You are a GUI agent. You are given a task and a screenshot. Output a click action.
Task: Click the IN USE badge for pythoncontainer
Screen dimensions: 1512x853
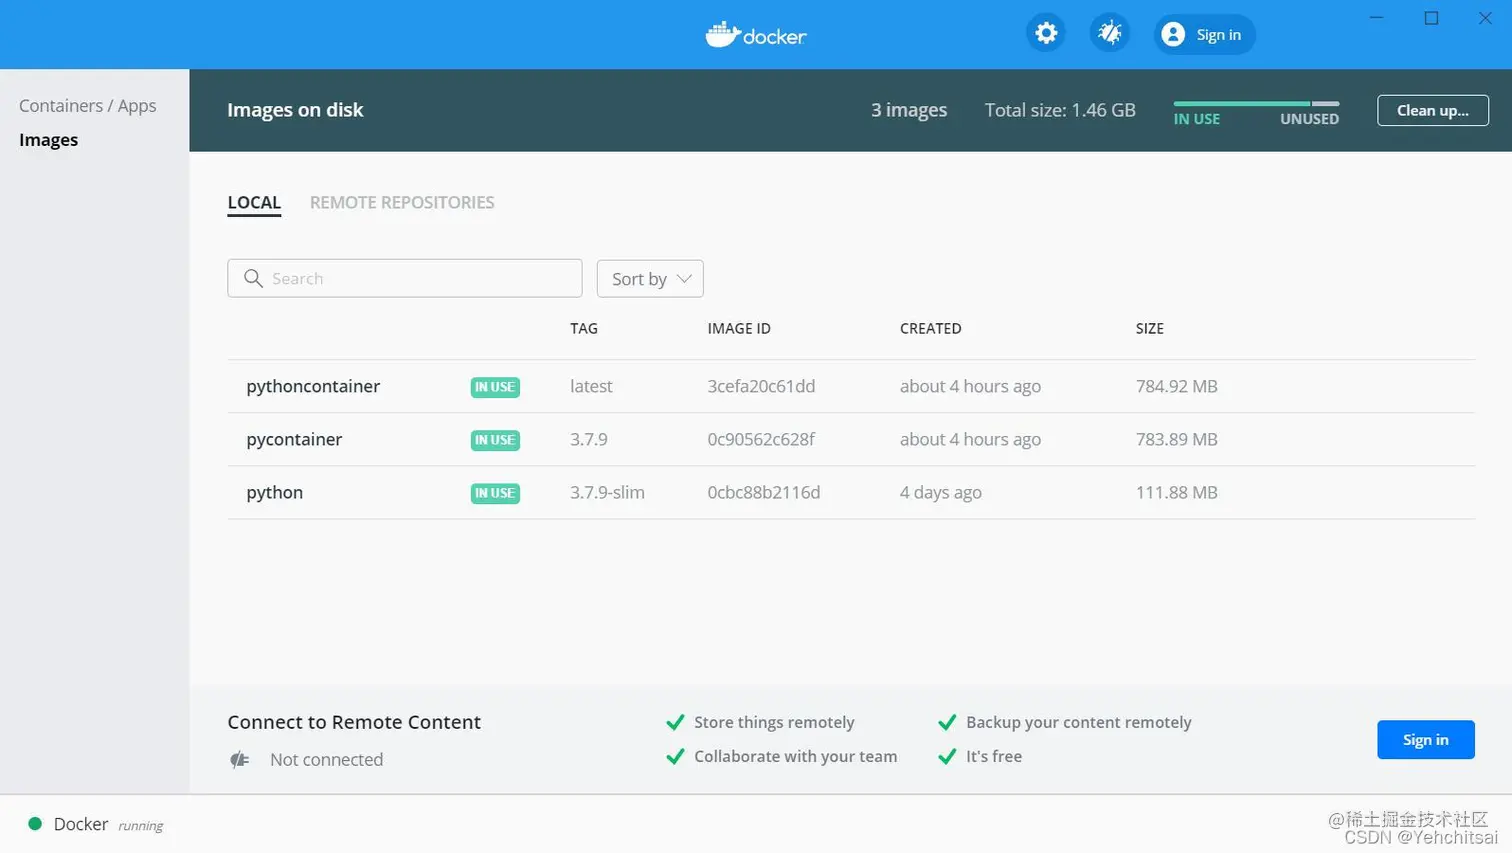coord(495,387)
